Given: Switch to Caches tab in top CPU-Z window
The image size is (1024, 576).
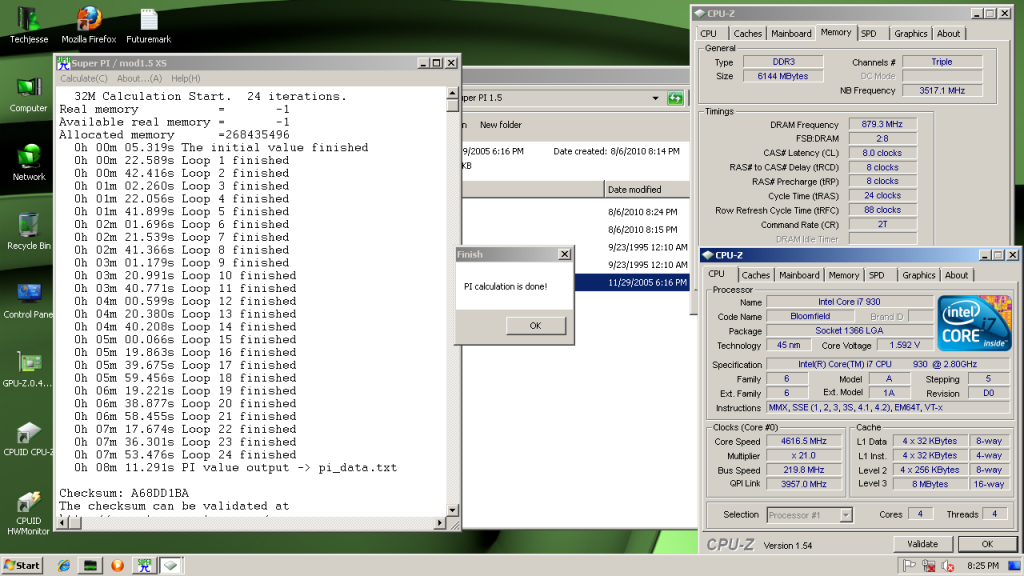Looking at the screenshot, I should click(747, 33).
